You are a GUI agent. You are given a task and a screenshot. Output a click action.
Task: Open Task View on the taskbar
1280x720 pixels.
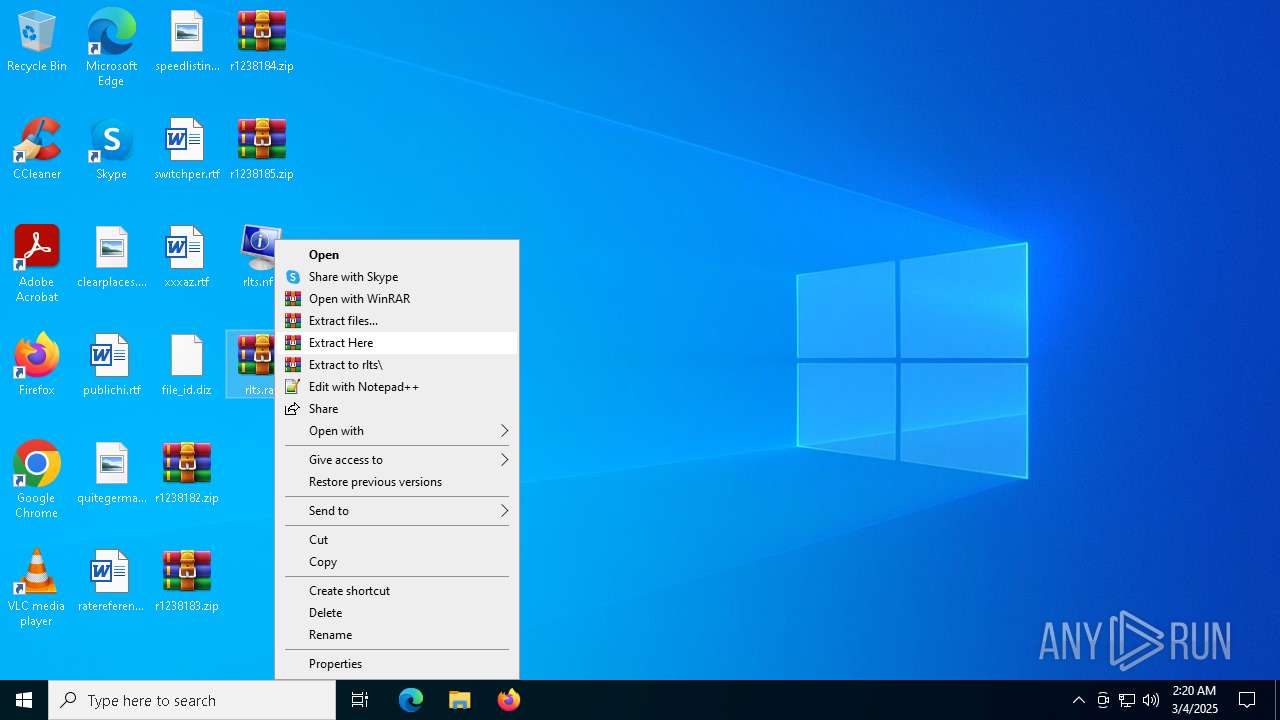pyautogui.click(x=360, y=700)
